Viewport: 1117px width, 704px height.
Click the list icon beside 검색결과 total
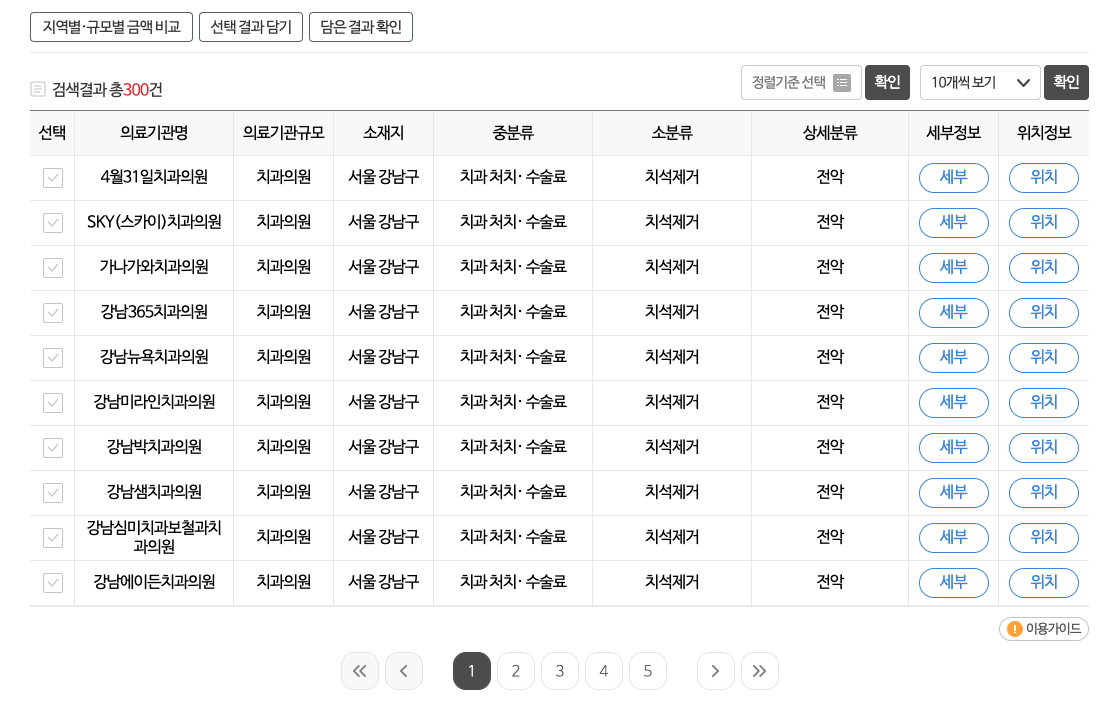pyautogui.click(x=36, y=90)
